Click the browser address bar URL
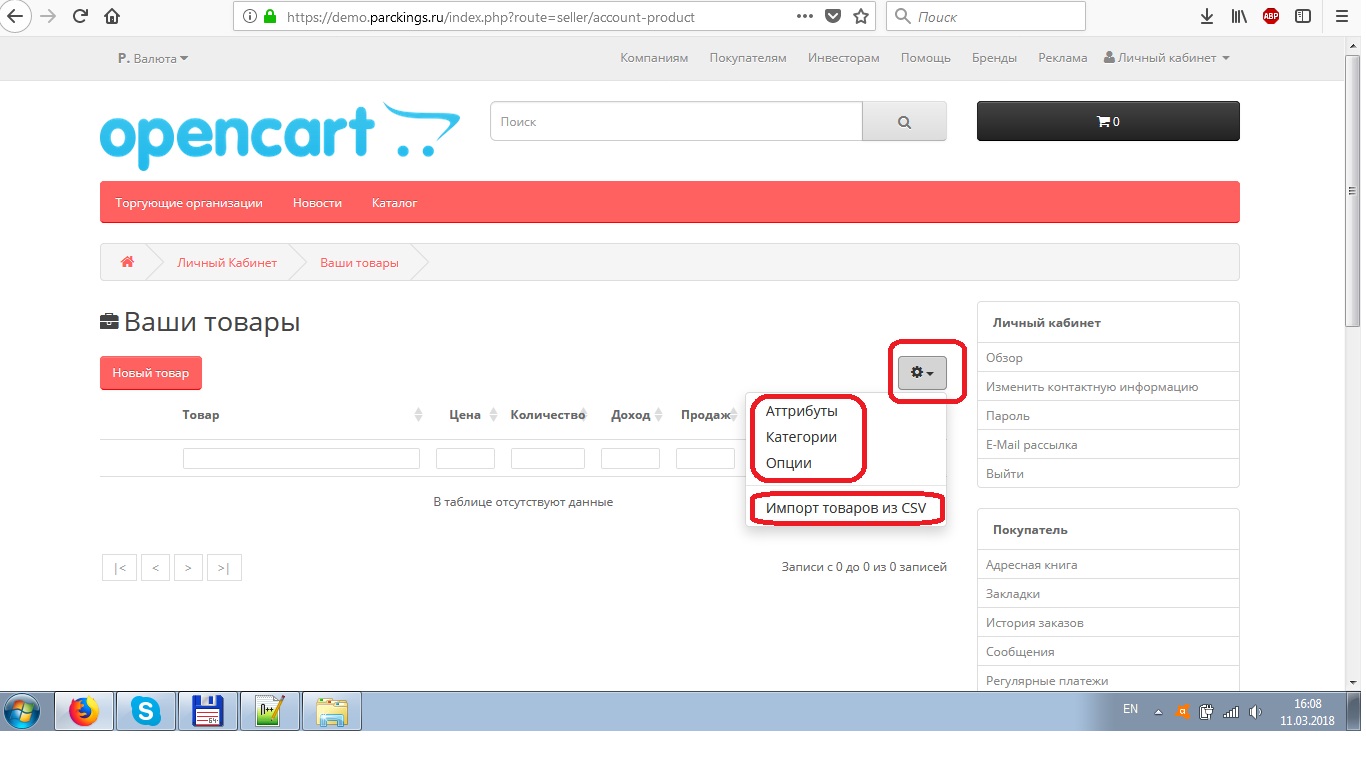Screen dimensions: 1366x768 point(491,16)
